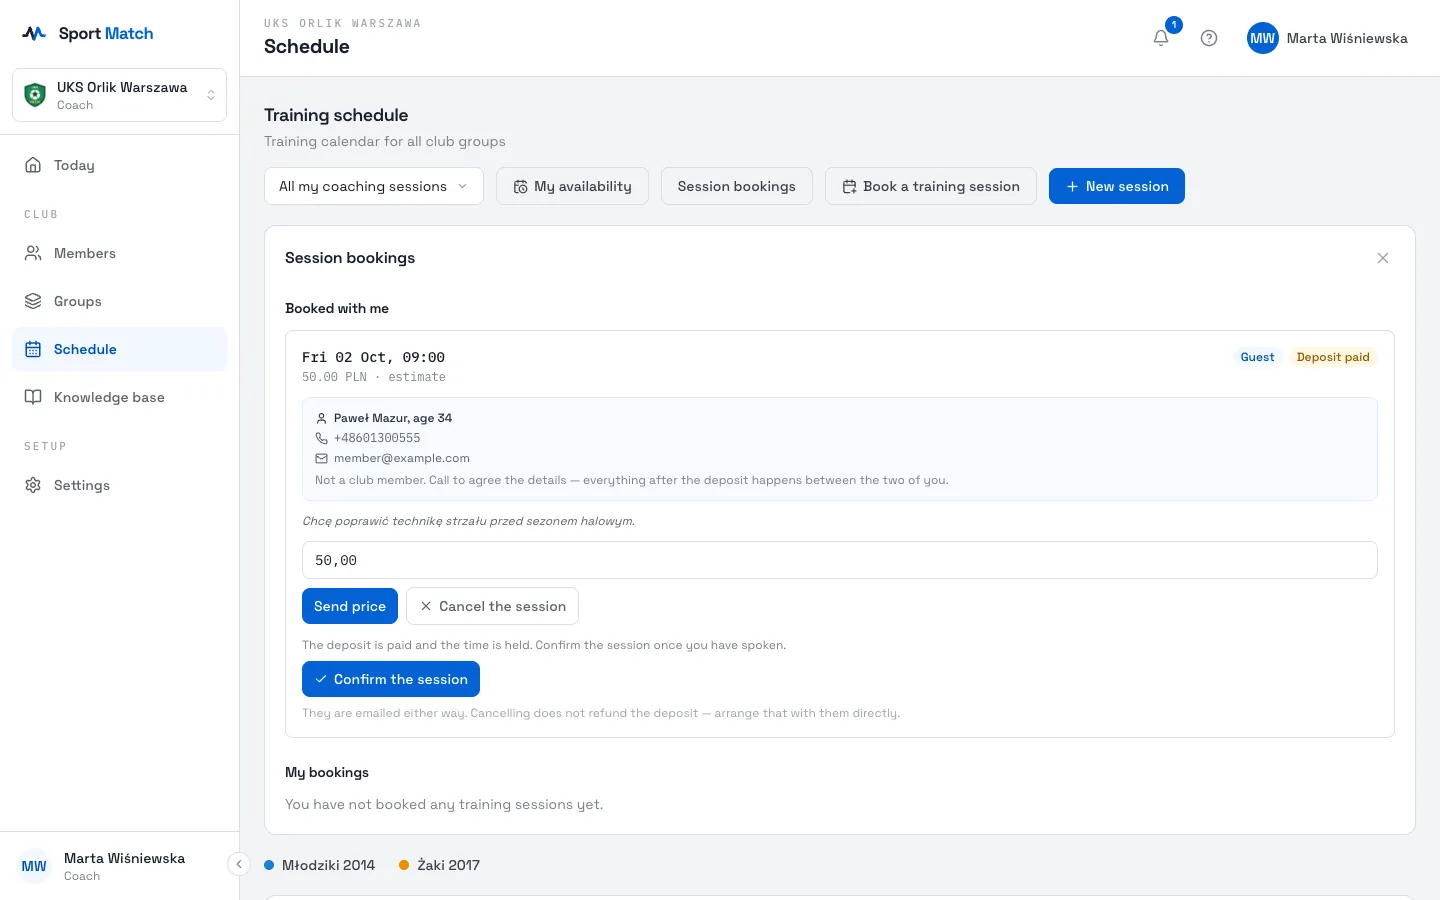Click the Deposit paid badge
Viewport: 1440px width, 900px height.
click(x=1333, y=357)
